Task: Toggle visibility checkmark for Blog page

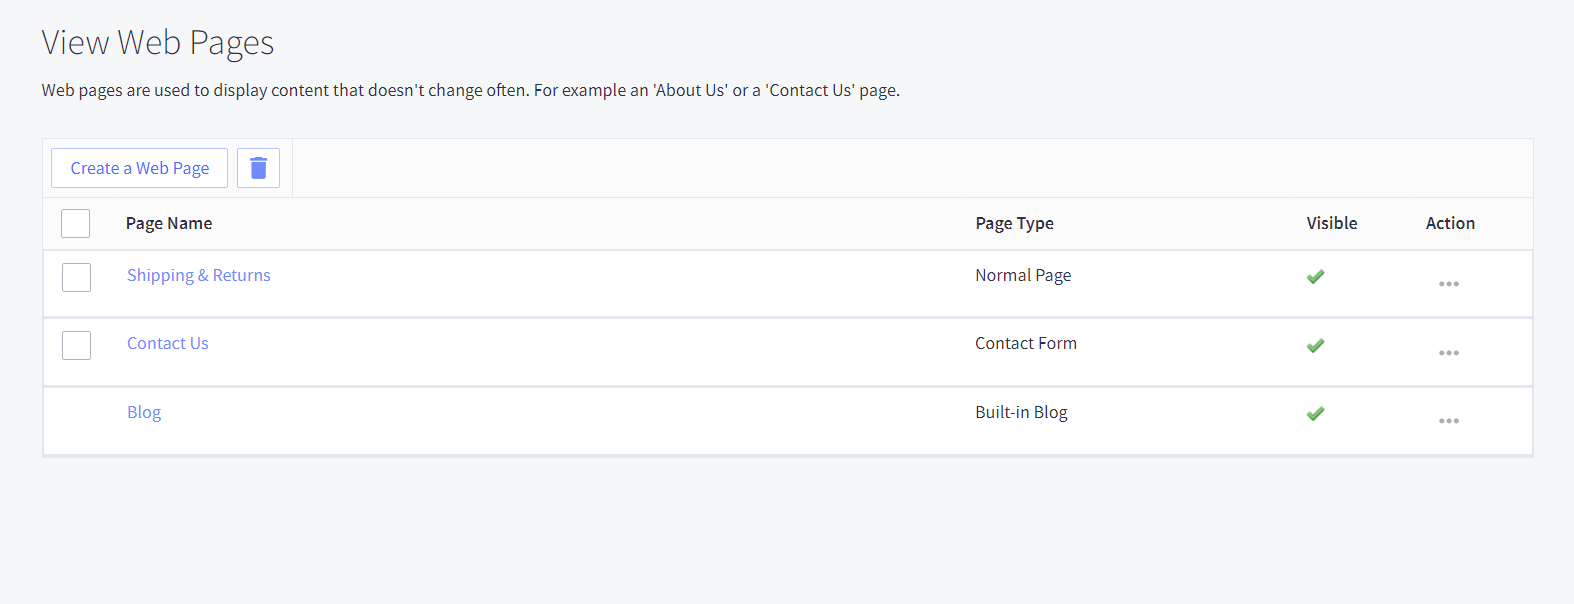Action: click(1315, 414)
